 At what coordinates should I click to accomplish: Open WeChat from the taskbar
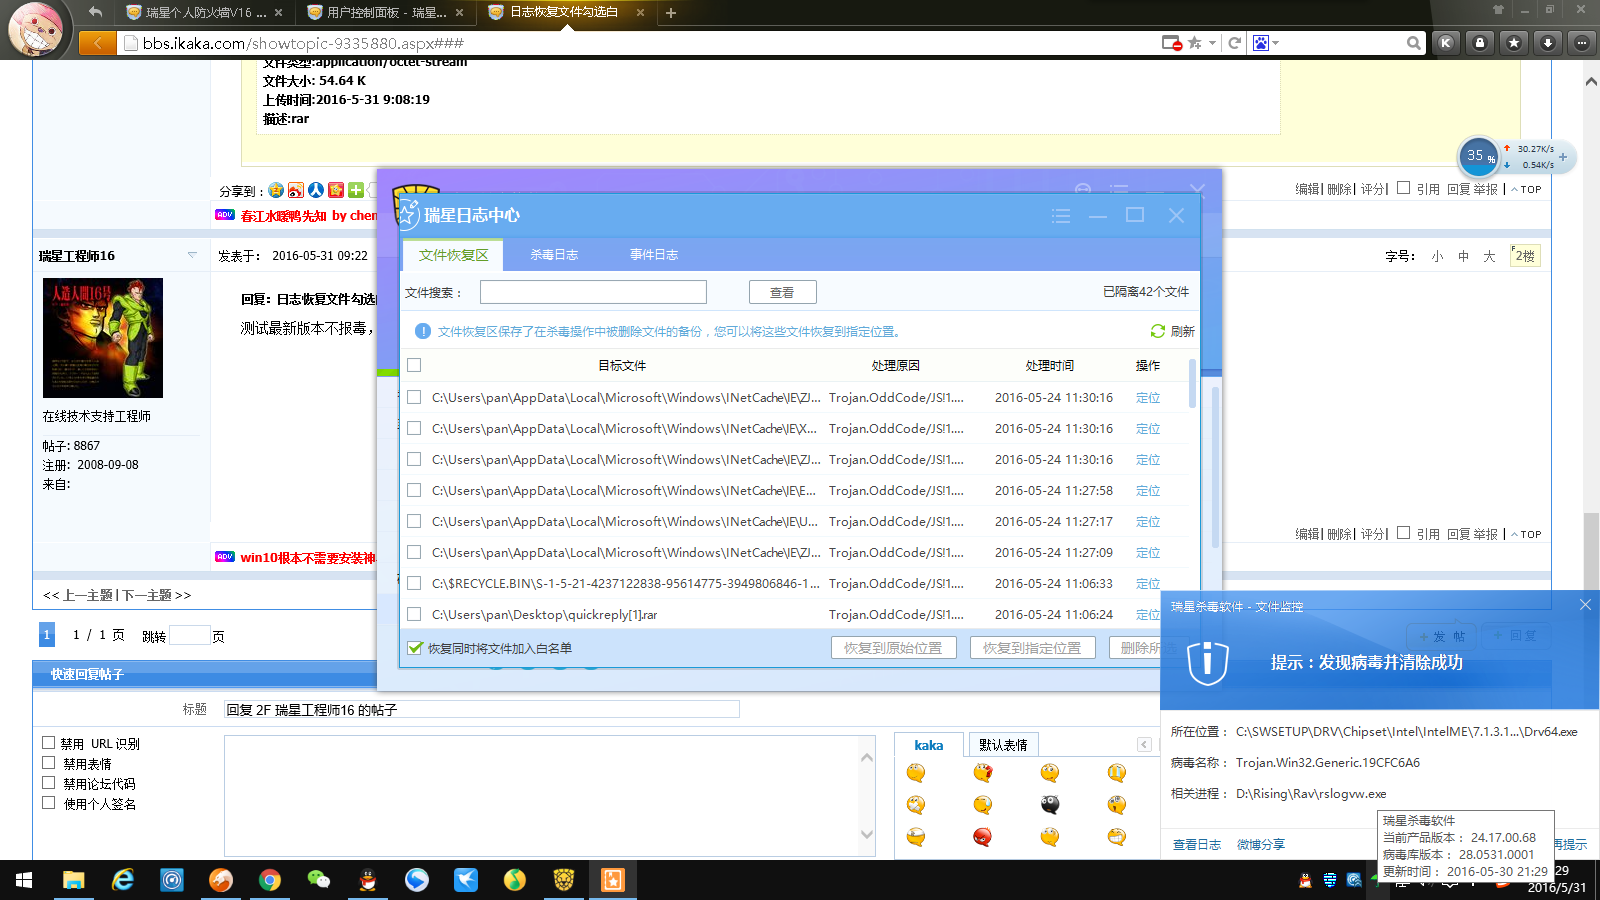319,880
